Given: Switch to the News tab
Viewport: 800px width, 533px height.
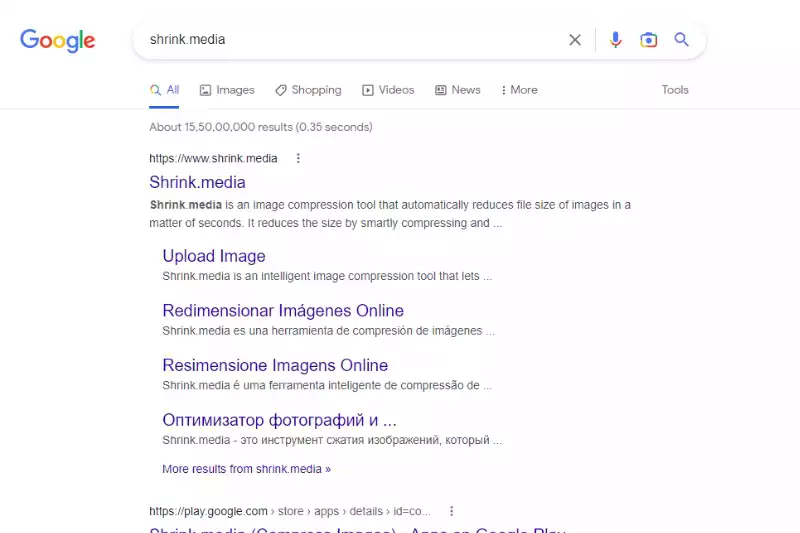Looking at the screenshot, I should [x=458, y=90].
